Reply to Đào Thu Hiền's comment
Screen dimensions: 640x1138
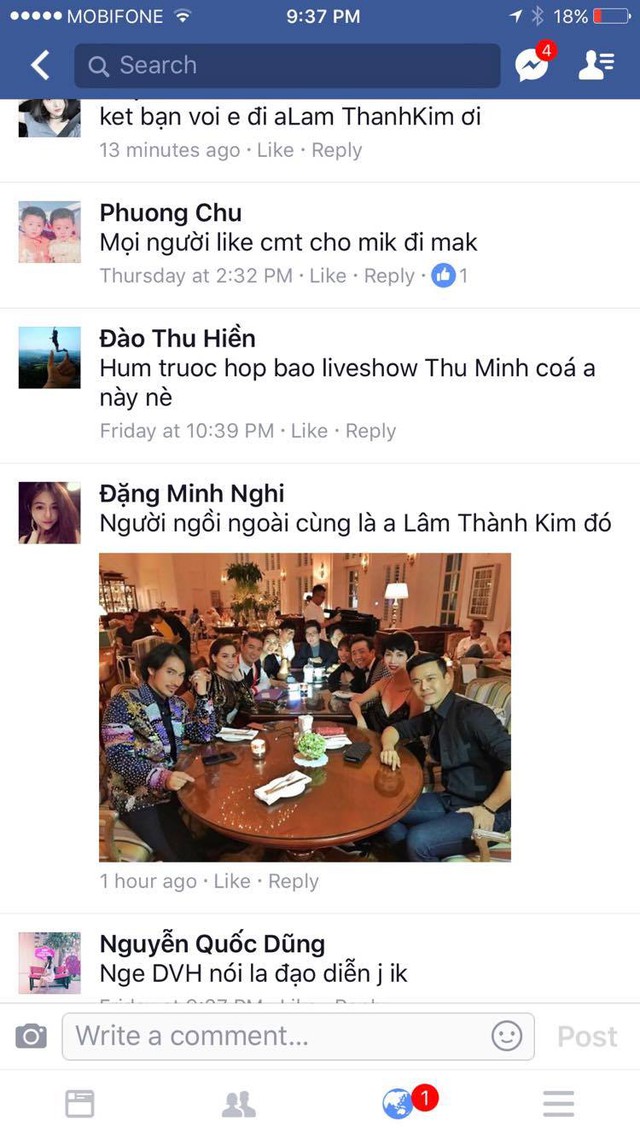(x=371, y=431)
